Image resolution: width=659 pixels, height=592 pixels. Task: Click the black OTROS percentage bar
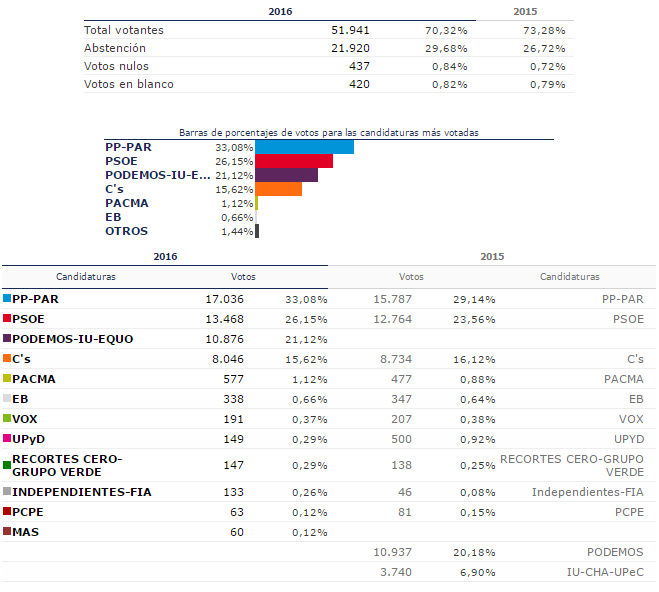[257, 231]
